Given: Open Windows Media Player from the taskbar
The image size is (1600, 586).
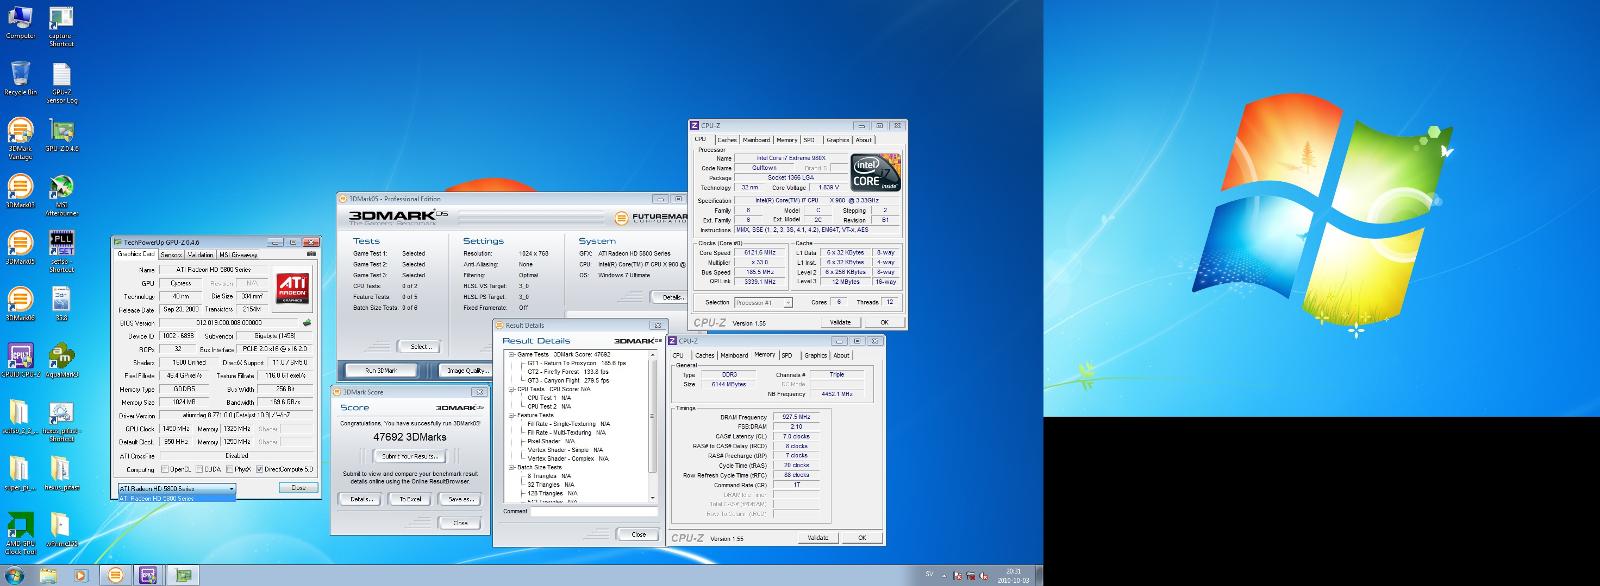Looking at the screenshot, I should (x=81, y=575).
